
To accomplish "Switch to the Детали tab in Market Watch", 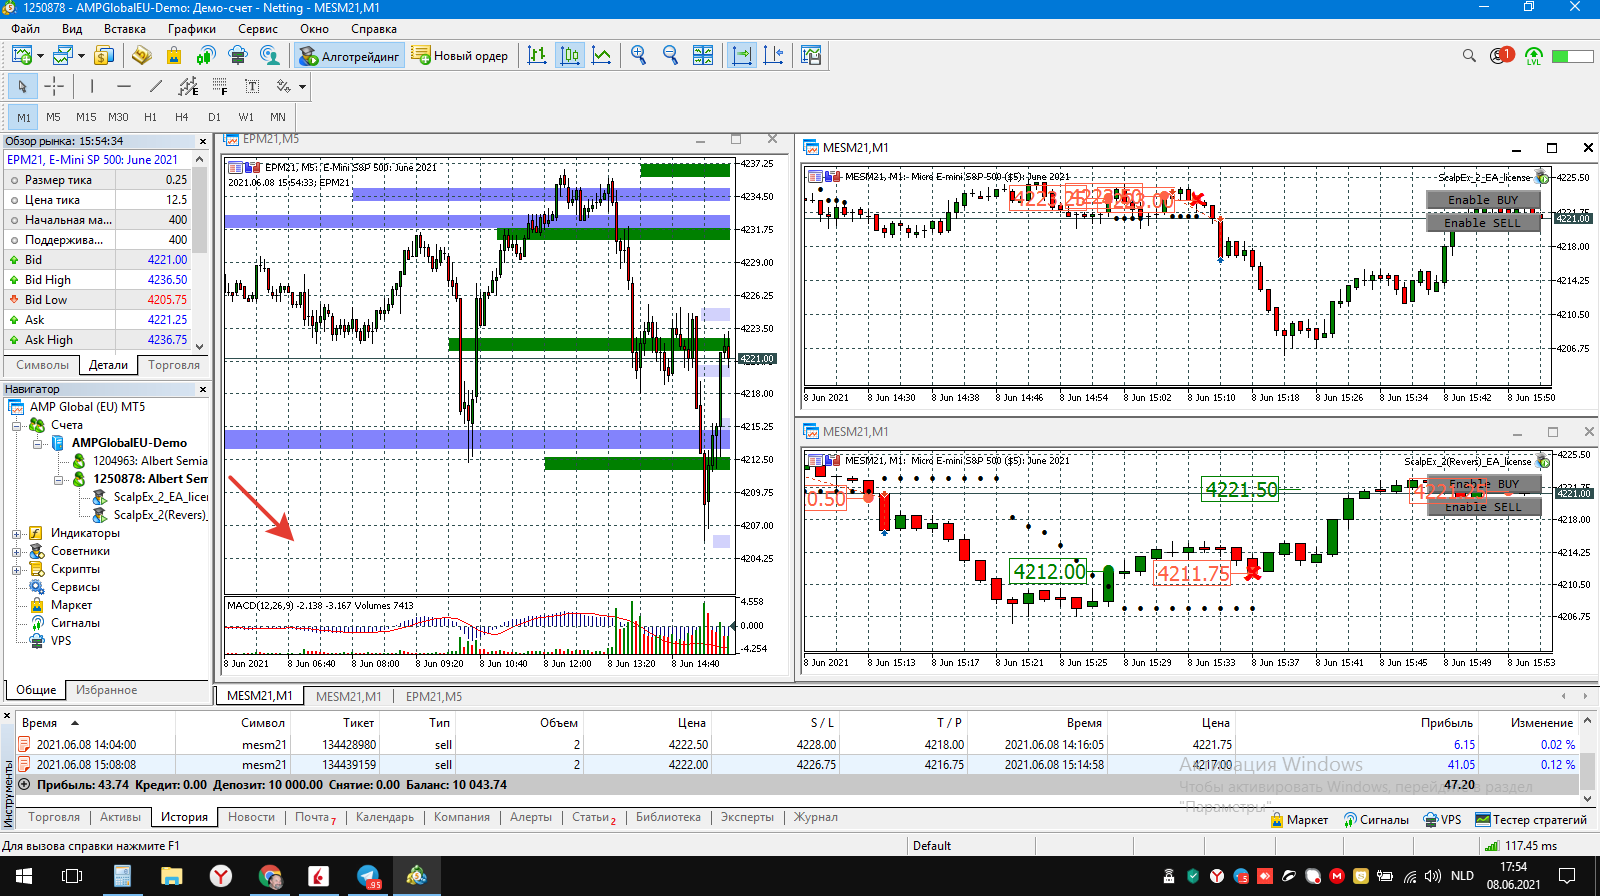I will (x=108, y=365).
